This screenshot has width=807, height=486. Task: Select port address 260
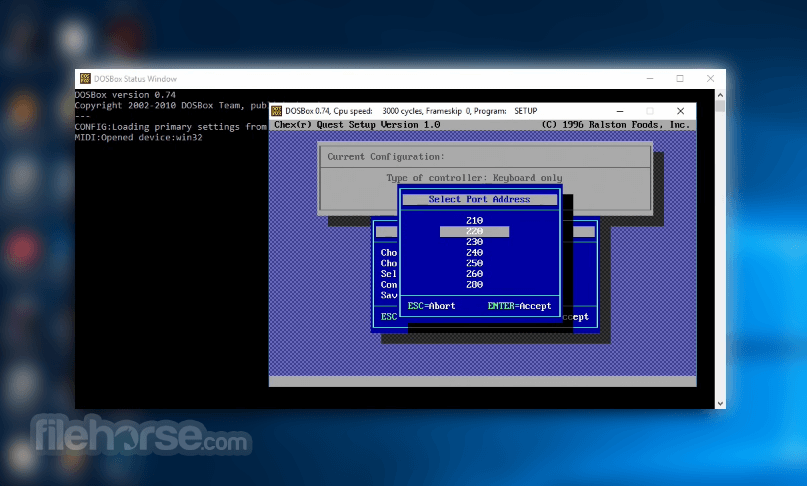tap(474, 274)
